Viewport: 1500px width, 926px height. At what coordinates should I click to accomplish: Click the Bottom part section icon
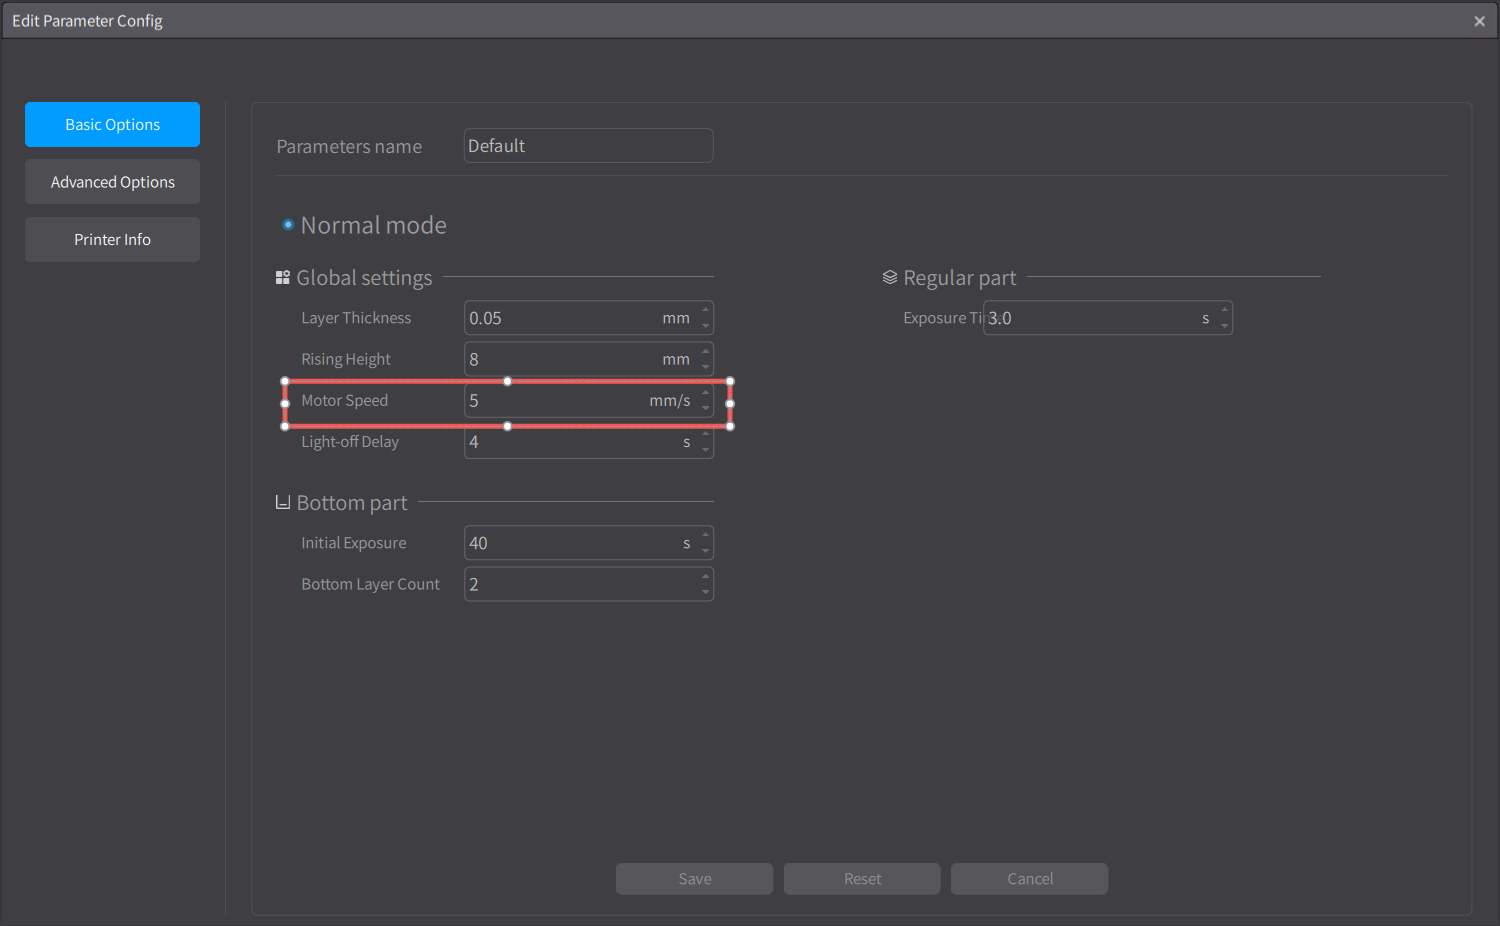(283, 503)
